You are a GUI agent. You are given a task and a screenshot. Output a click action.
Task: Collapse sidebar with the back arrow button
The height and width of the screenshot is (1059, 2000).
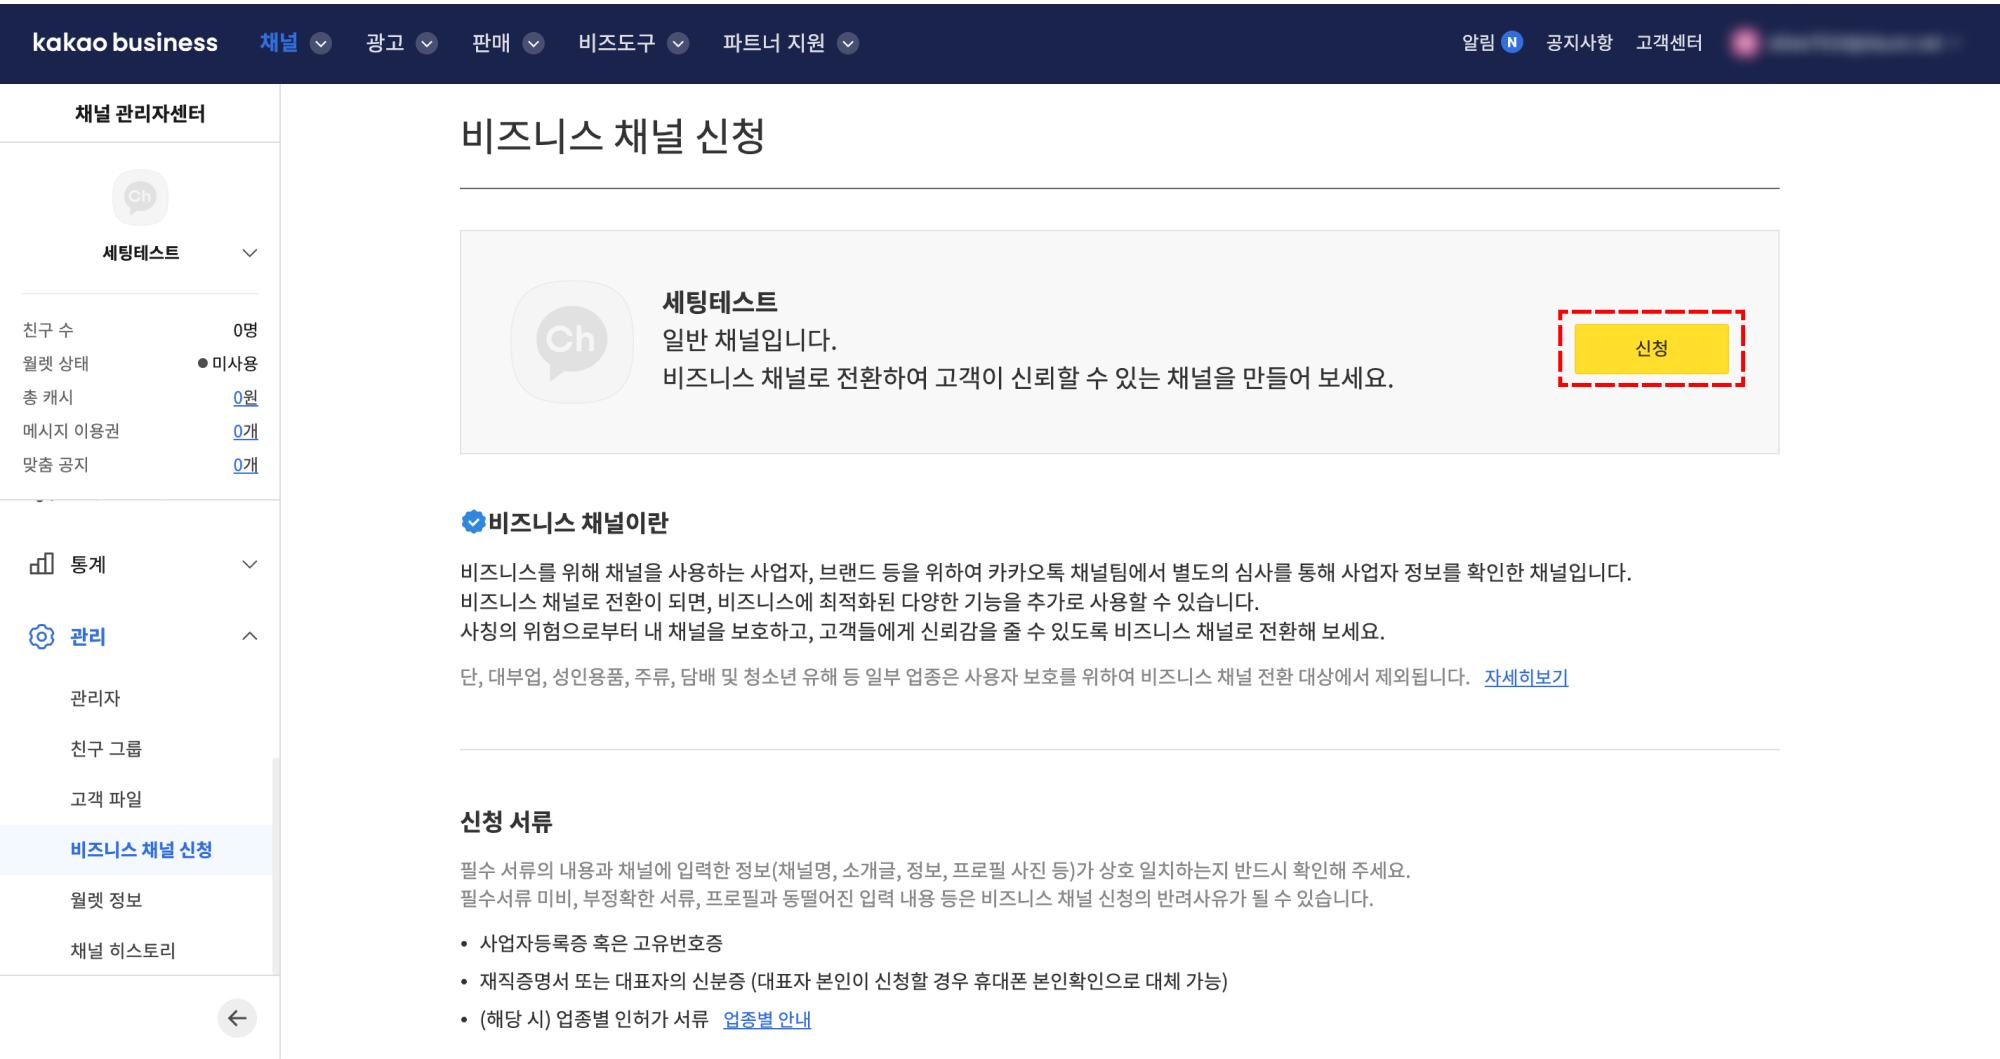(x=237, y=1018)
